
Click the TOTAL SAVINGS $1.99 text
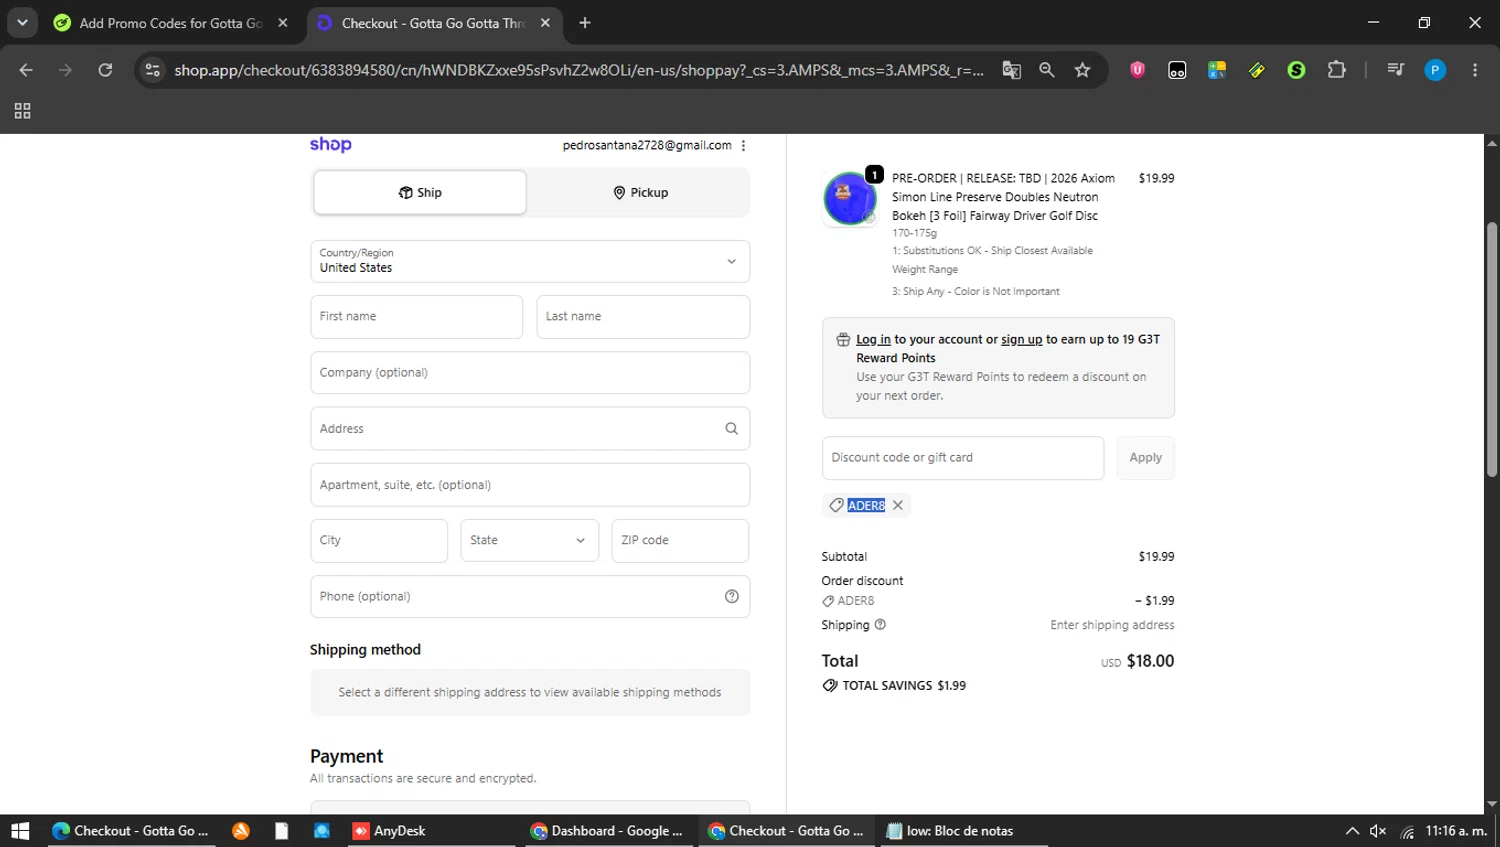(x=904, y=686)
